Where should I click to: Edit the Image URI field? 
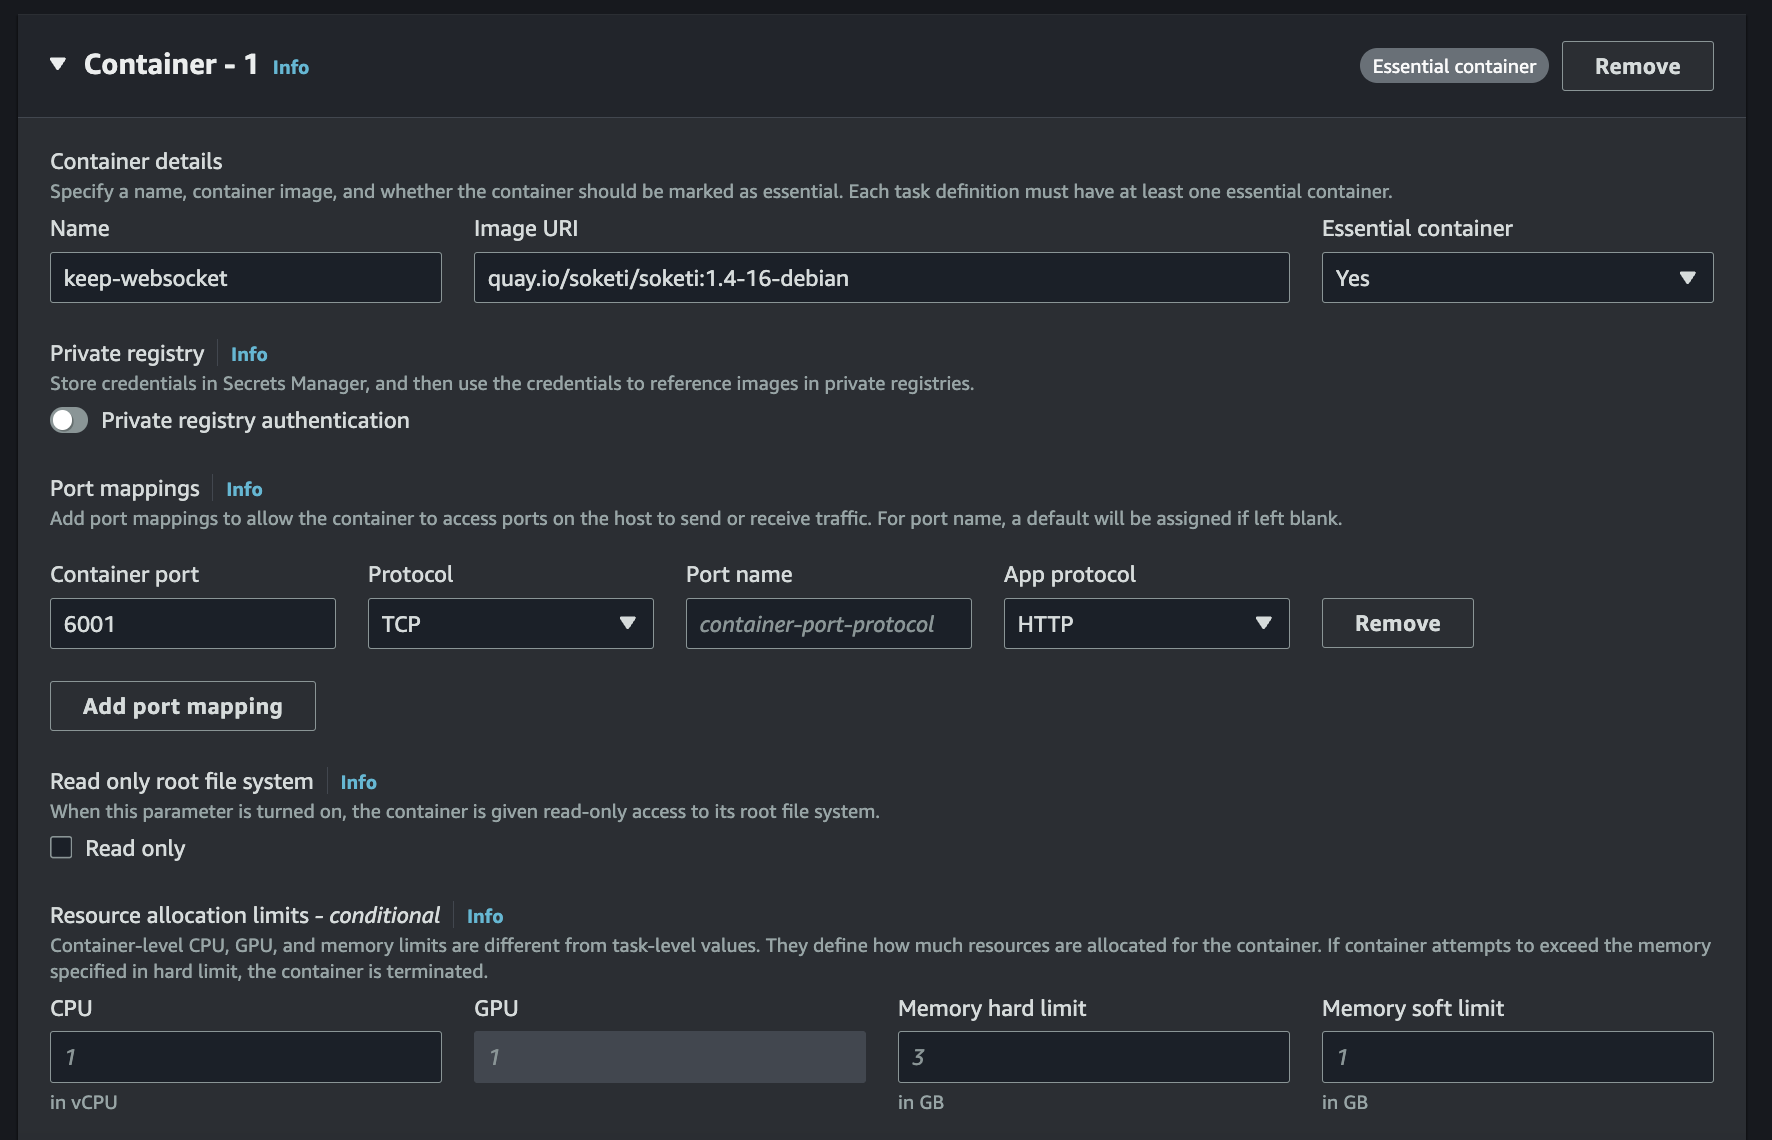881,278
